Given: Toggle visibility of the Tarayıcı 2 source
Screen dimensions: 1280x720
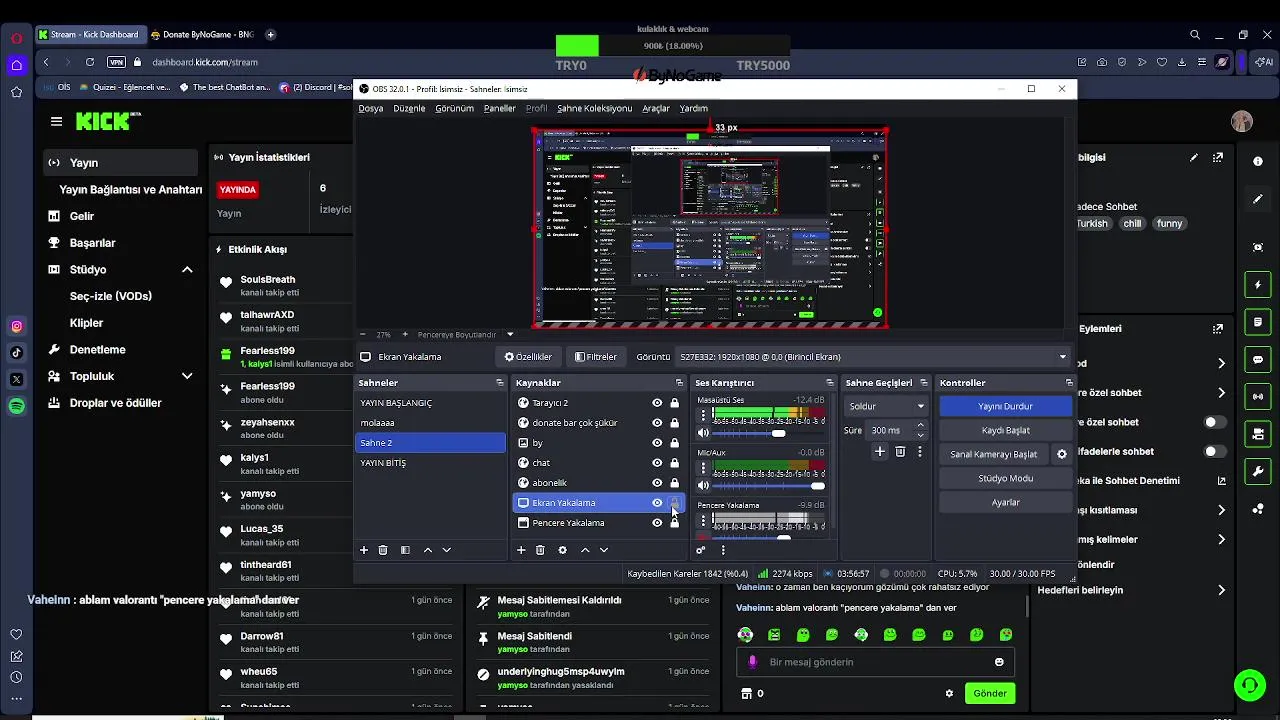Looking at the screenshot, I should click(x=657, y=403).
